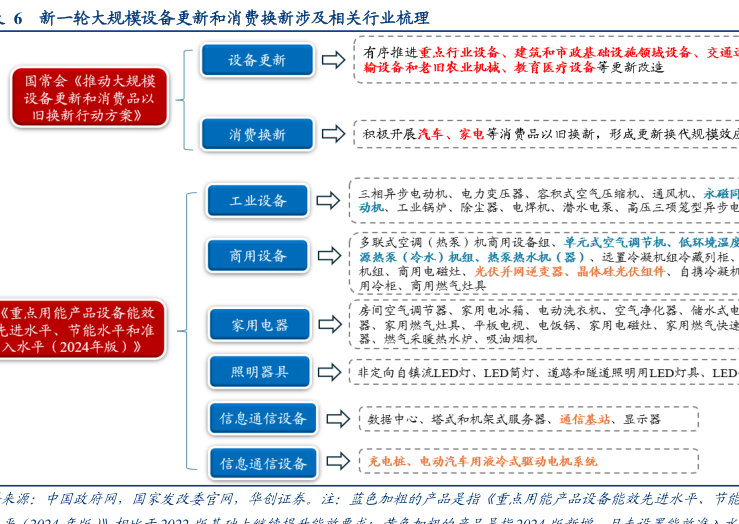Click the blue 商用设备 box
This screenshot has height=524, width=739.
click(258, 256)
